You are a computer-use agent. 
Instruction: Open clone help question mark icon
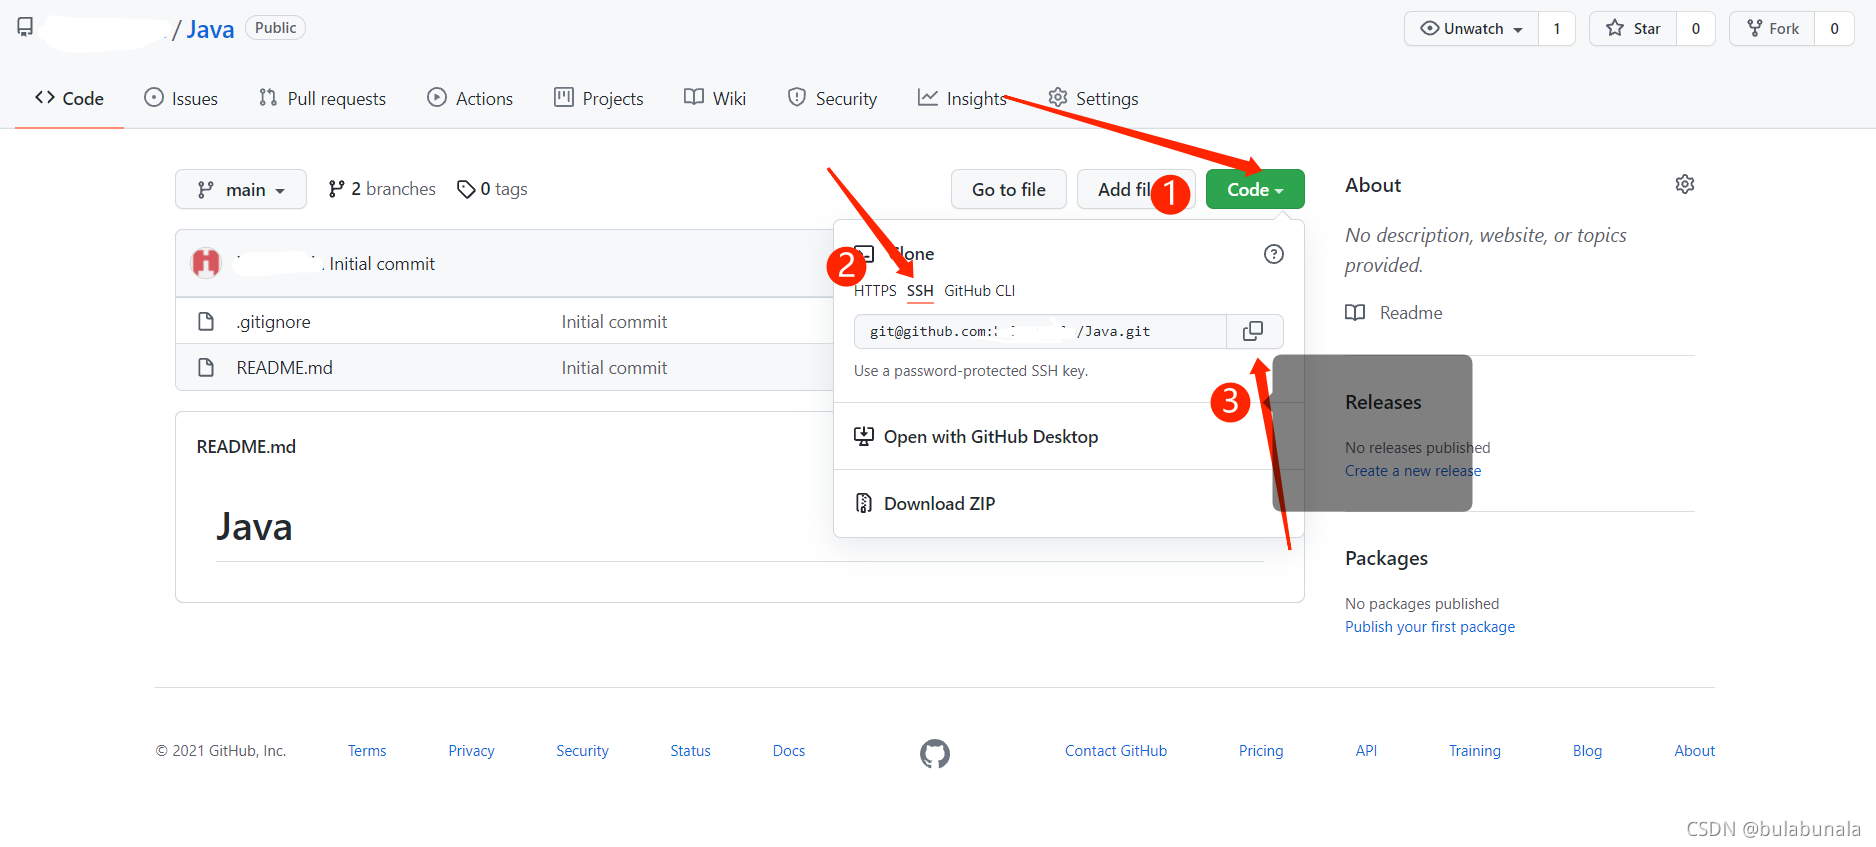tap(1273, 254)
